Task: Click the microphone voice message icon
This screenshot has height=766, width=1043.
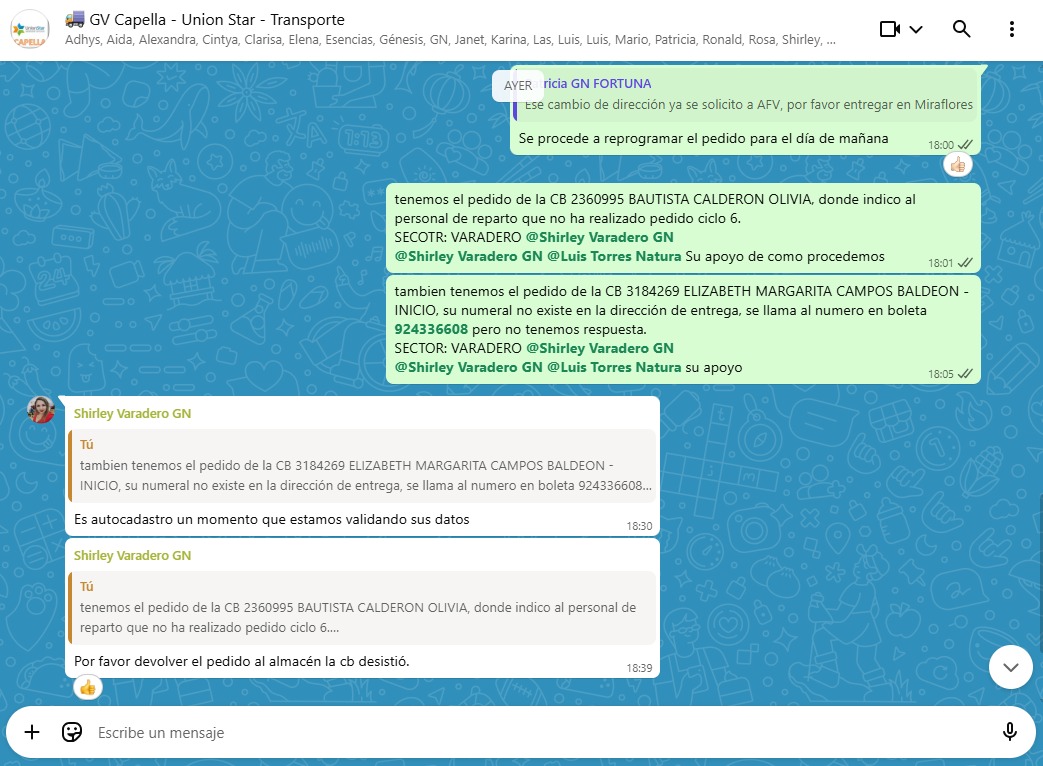Action: [1010, 732]
